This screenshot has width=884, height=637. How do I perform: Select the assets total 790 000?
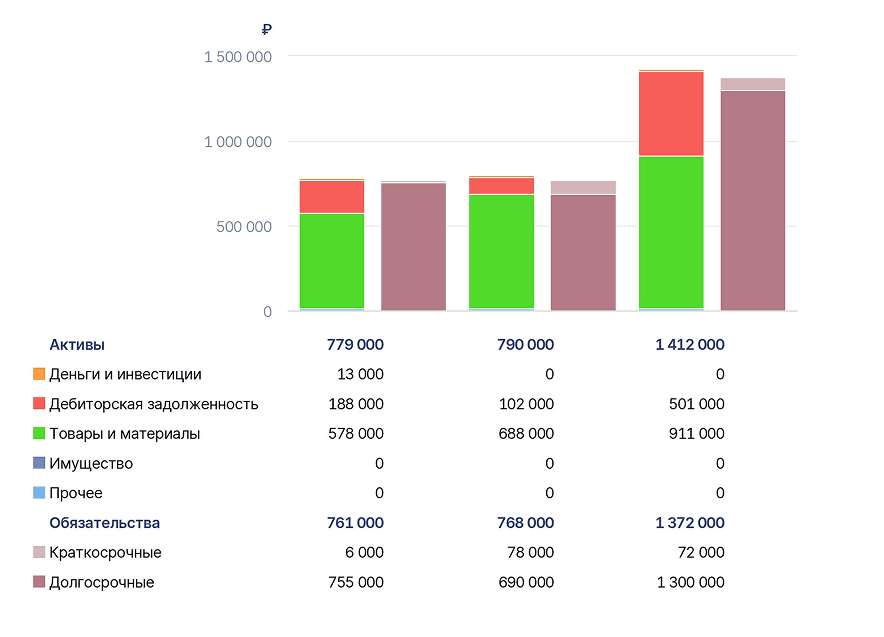click(x=525, y=344)
